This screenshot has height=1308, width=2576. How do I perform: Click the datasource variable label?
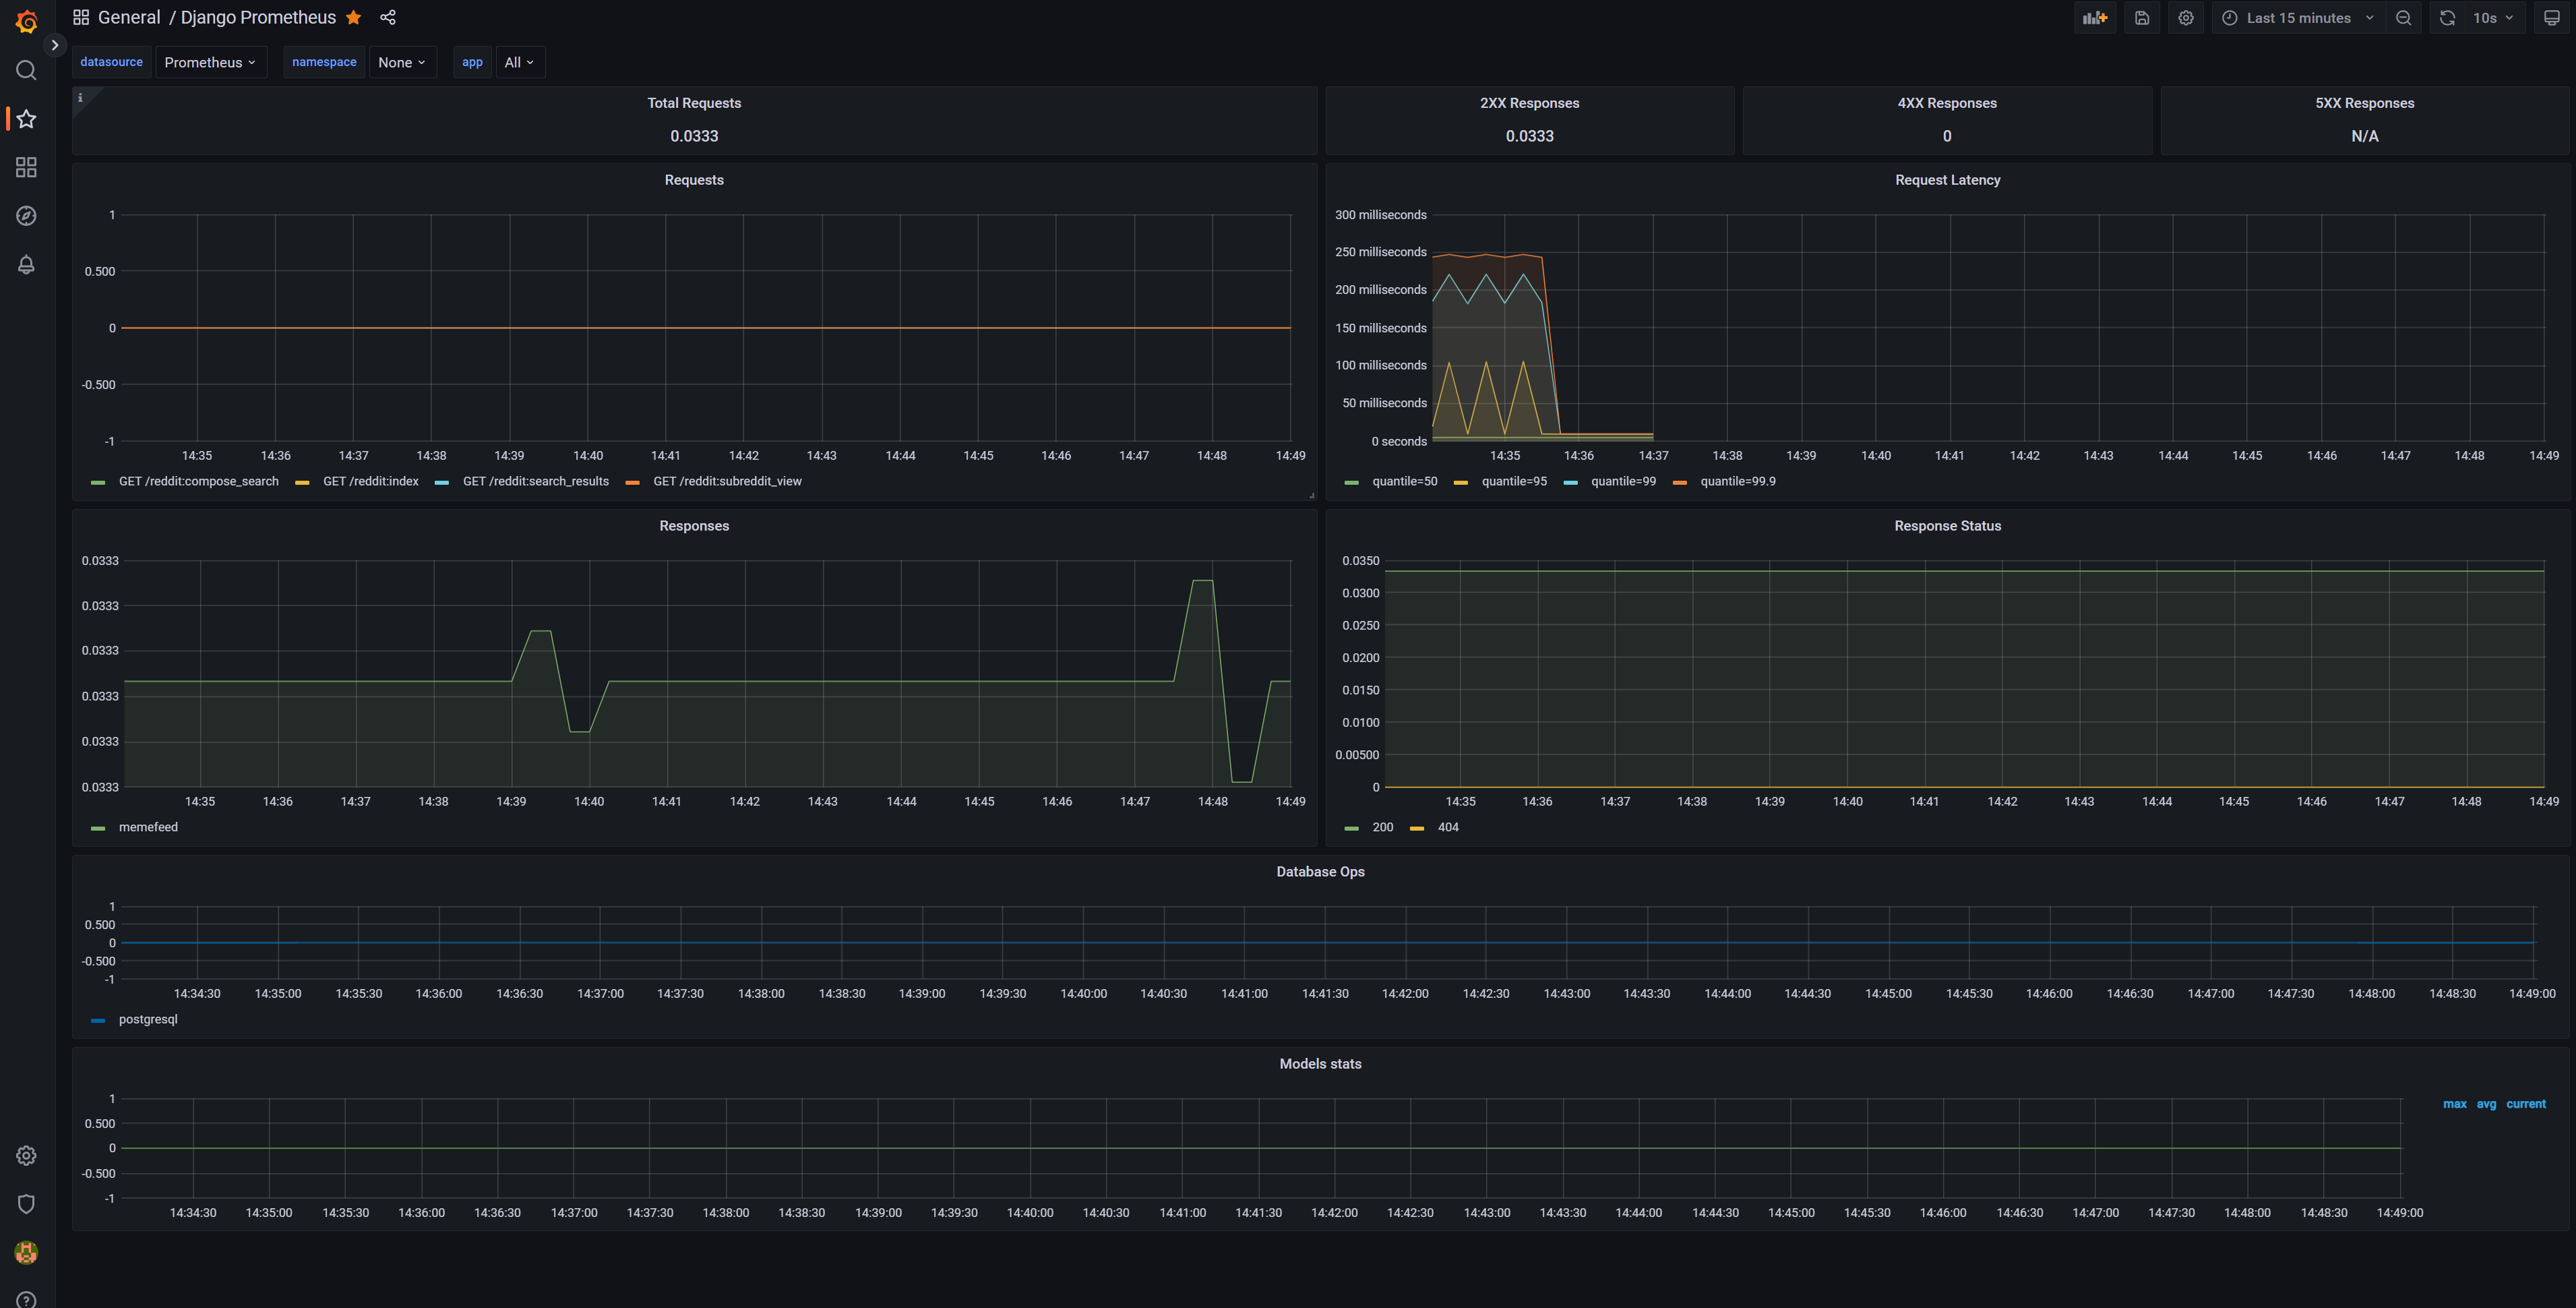111,62
